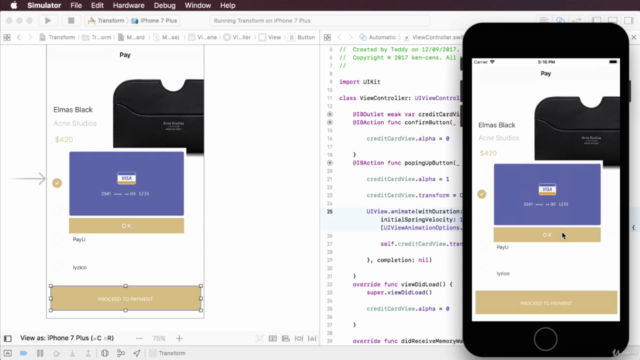Toggle the utilities panel in Xcode toolbar
The height and width of the screenshot is (360, 640).
click(x=629, y=20)
